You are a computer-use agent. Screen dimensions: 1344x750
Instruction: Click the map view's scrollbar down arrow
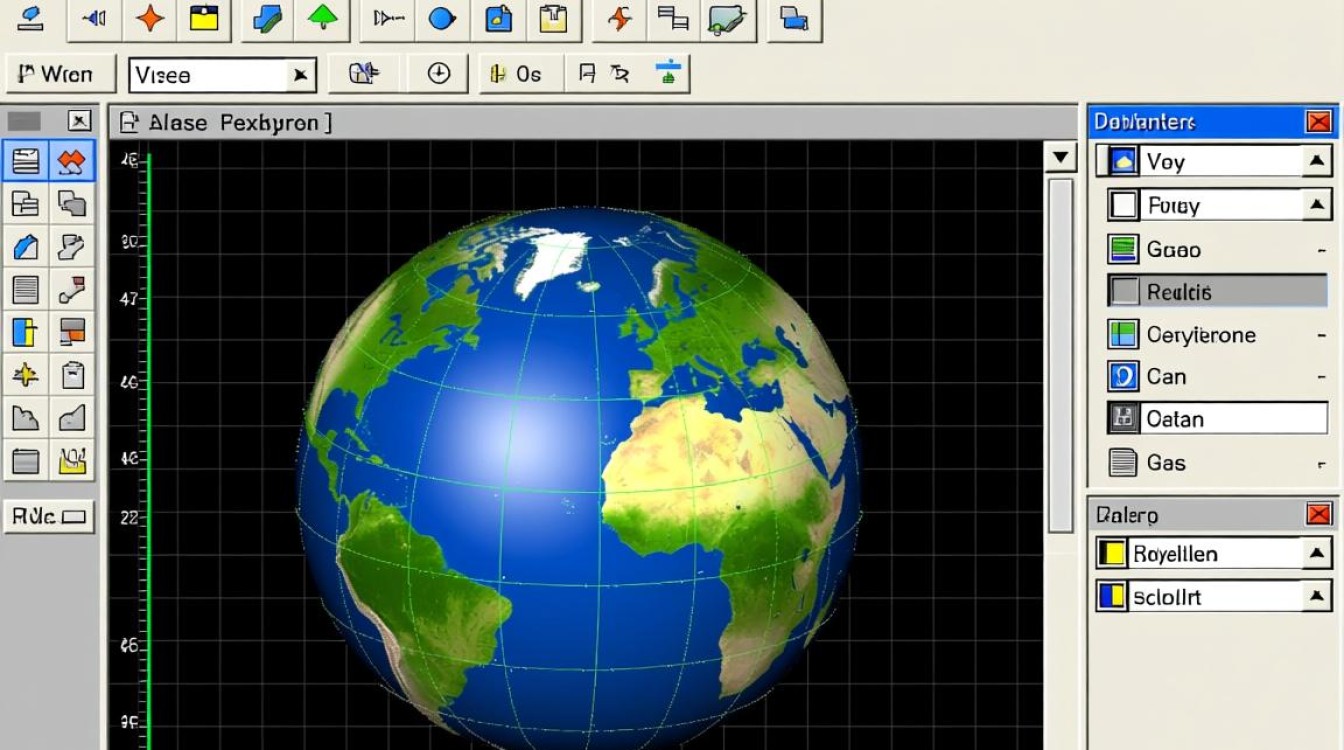coord(1059,157)
